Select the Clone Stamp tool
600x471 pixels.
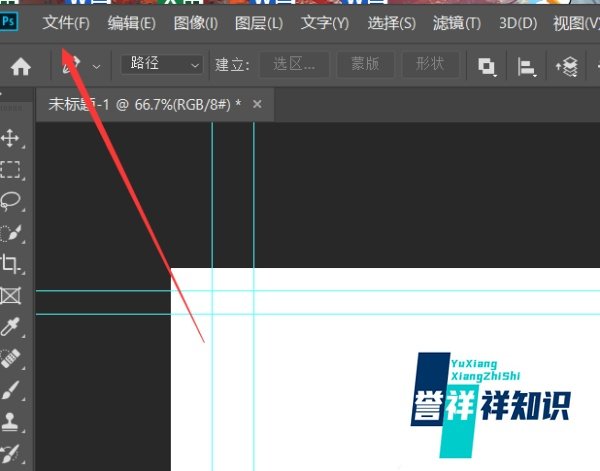(11, 421)
